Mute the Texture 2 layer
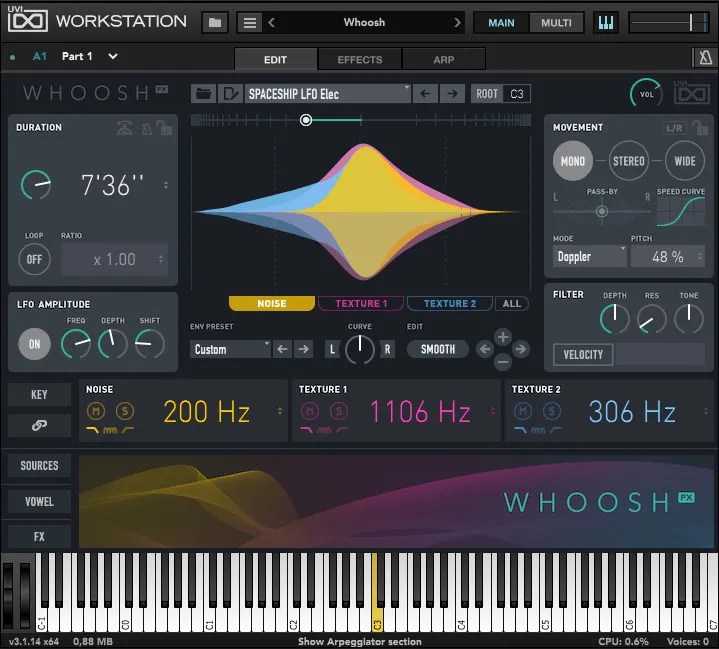The width and height of the screenshot is (719, 649). tap(523, 411)
